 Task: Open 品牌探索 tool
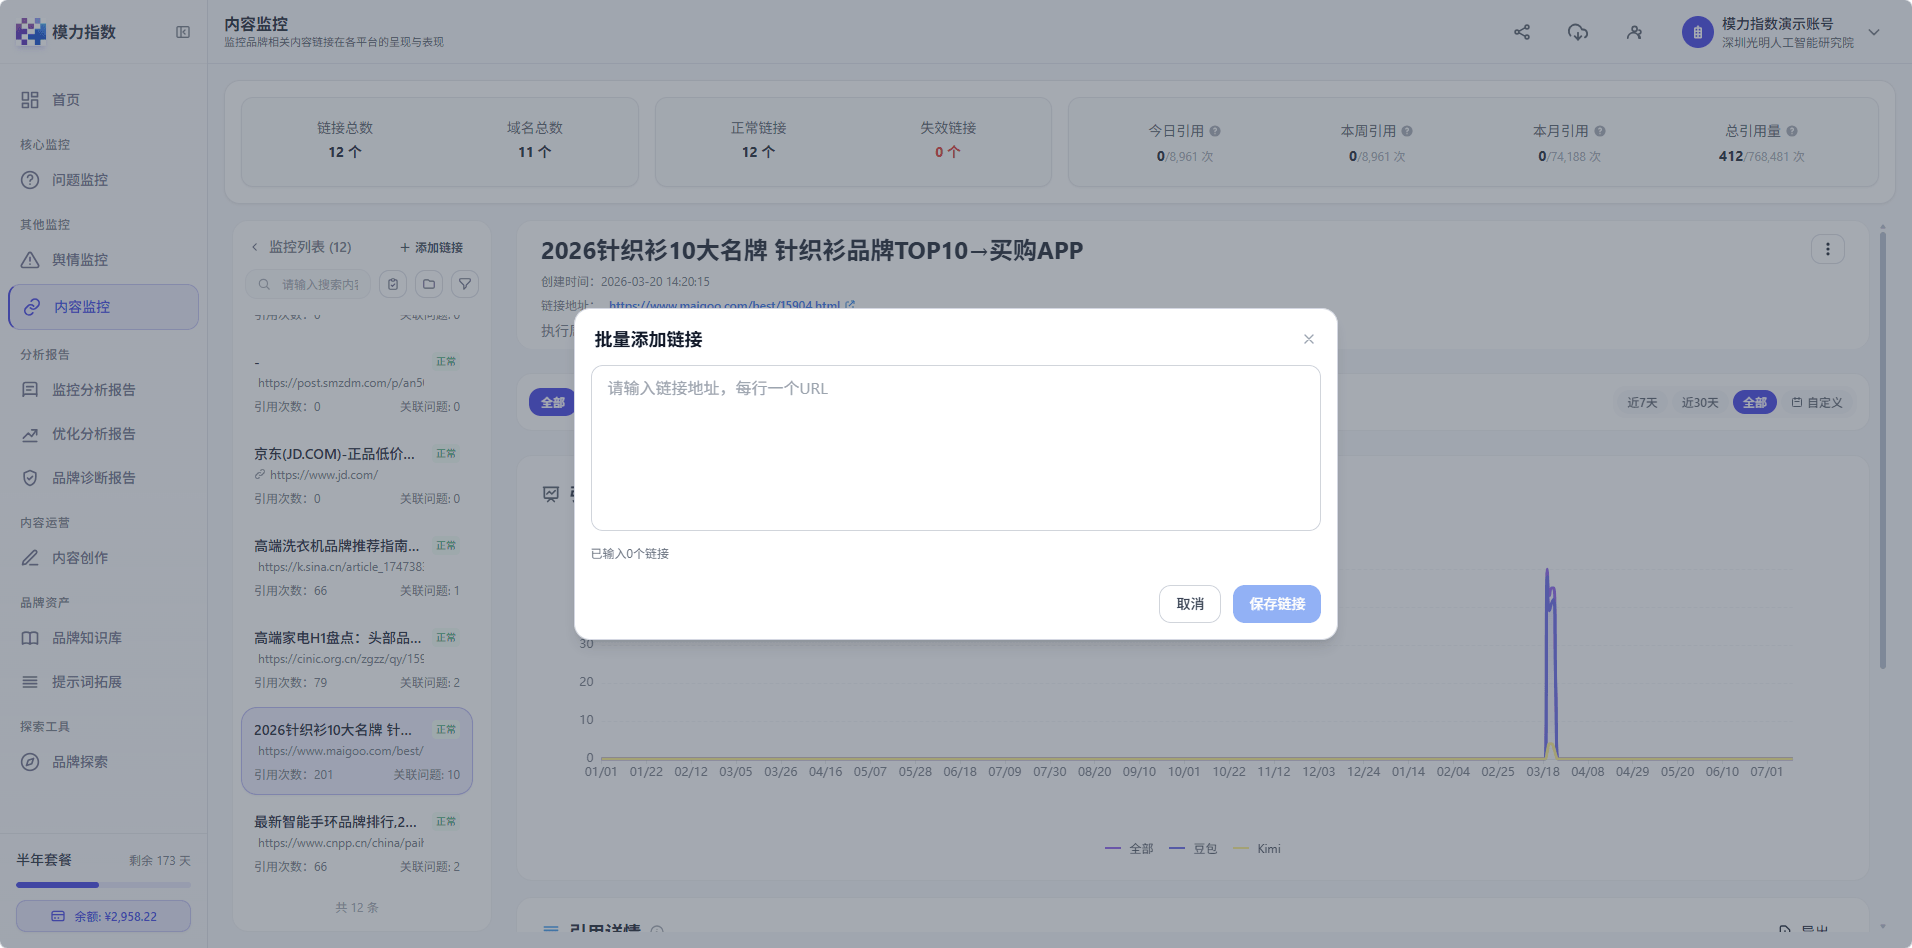tap(103, 762)
